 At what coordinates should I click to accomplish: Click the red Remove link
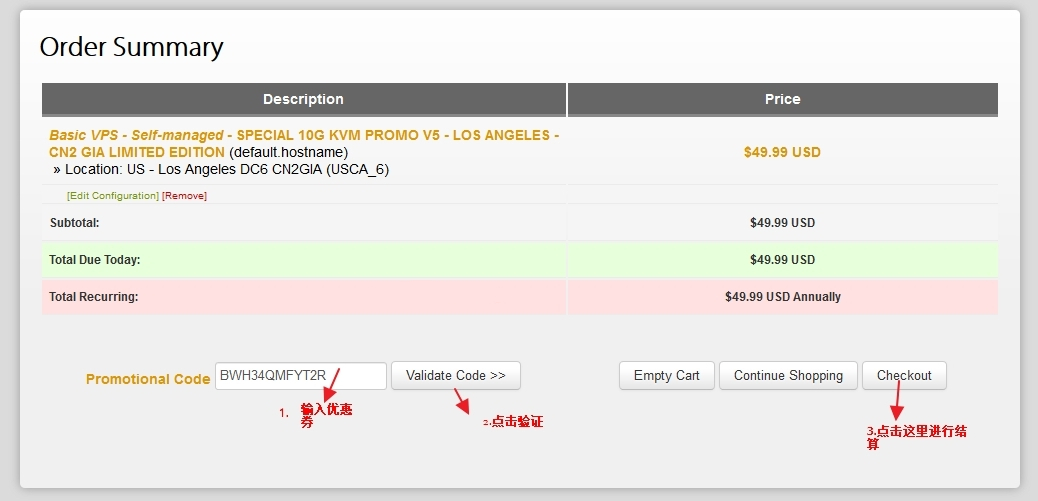(x=185, y=196)
